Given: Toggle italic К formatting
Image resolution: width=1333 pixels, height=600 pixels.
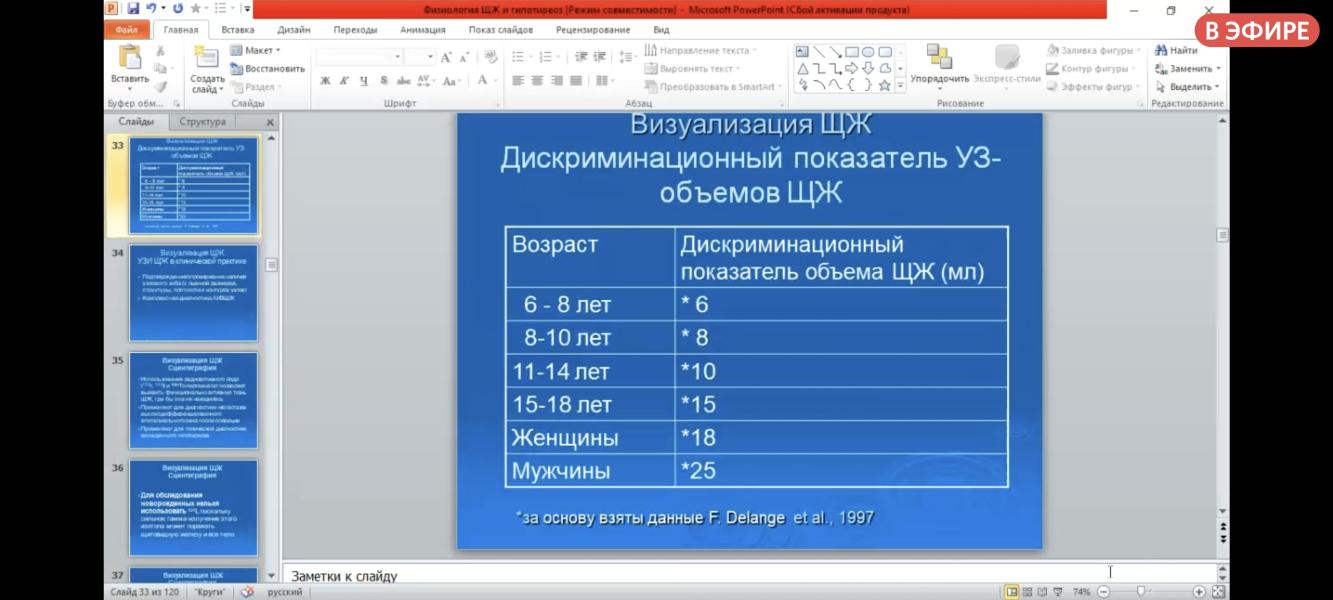Looking at the screenshot, I should pos(344,81).
